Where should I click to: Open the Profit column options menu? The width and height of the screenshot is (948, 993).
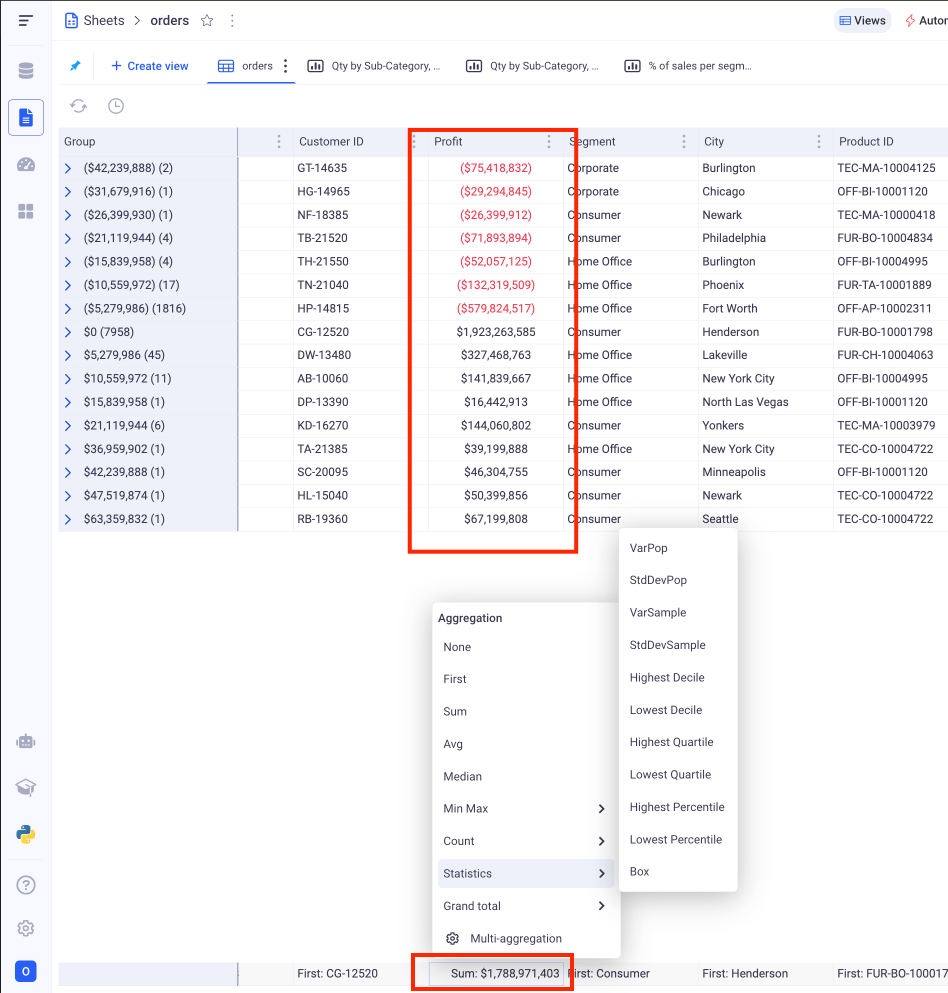click(x=548, y=142)
